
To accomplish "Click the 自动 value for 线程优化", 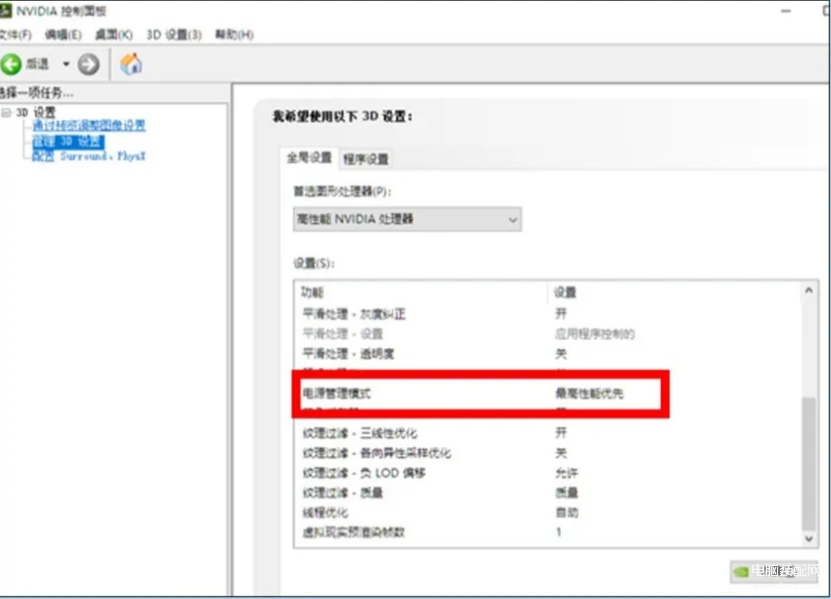I will click(x=567, y=513).
